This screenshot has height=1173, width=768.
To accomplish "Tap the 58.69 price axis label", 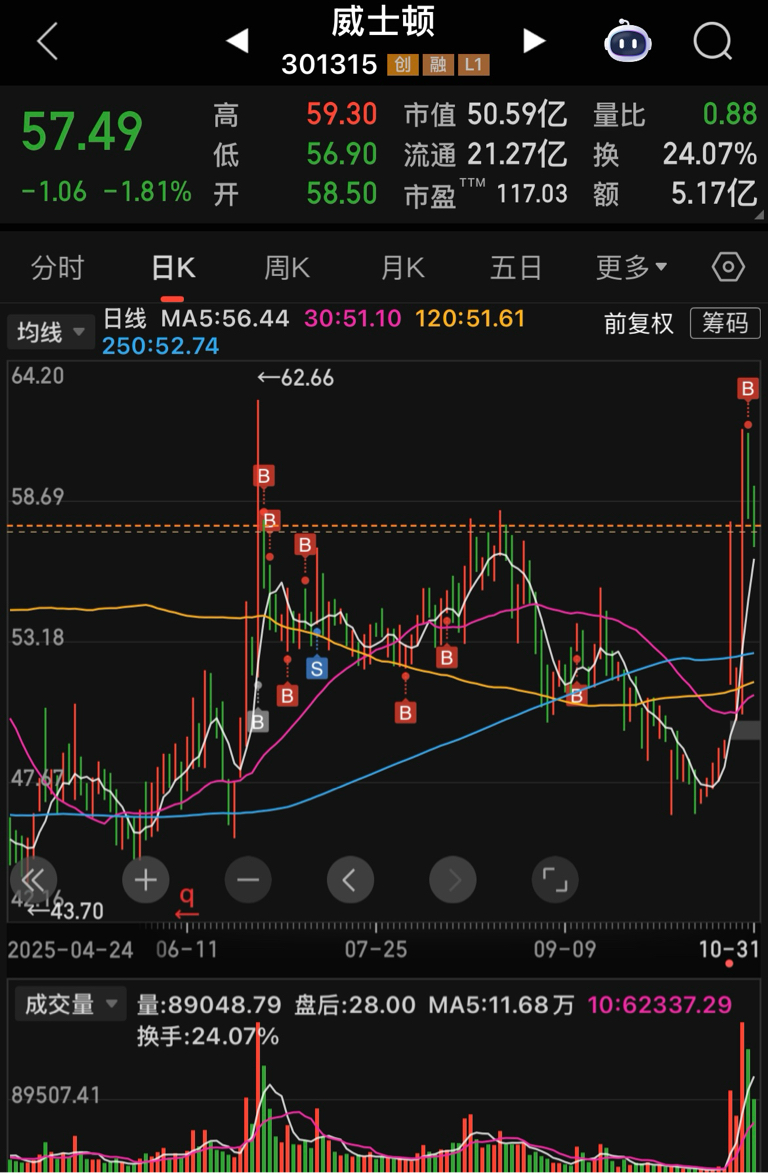I will pyautogui.click(x=37, y=497).
